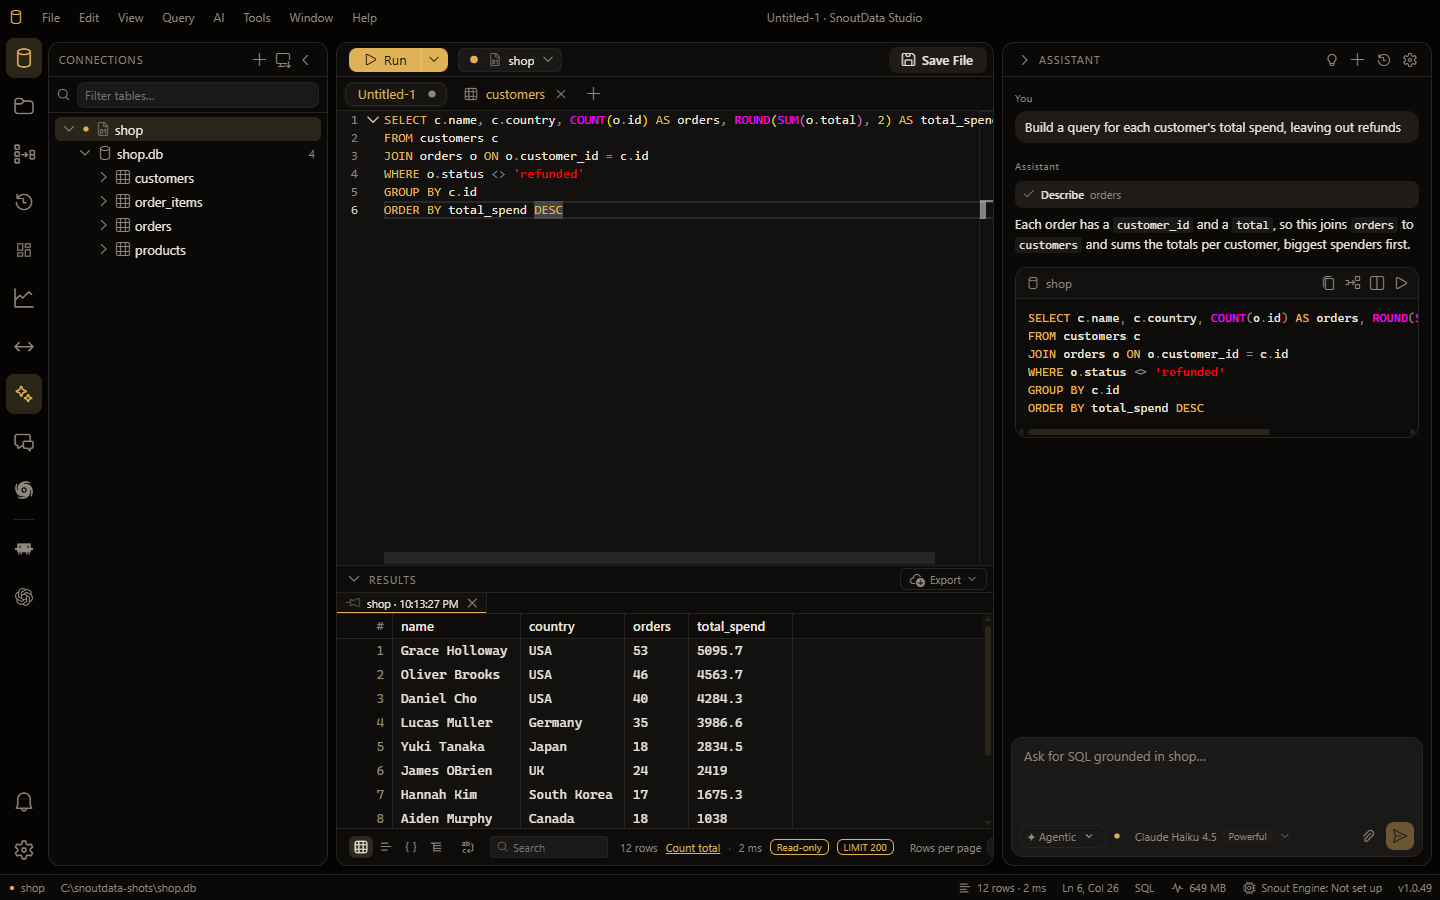Click the editor horizontal scrollbar

click(x=659, y=558)
